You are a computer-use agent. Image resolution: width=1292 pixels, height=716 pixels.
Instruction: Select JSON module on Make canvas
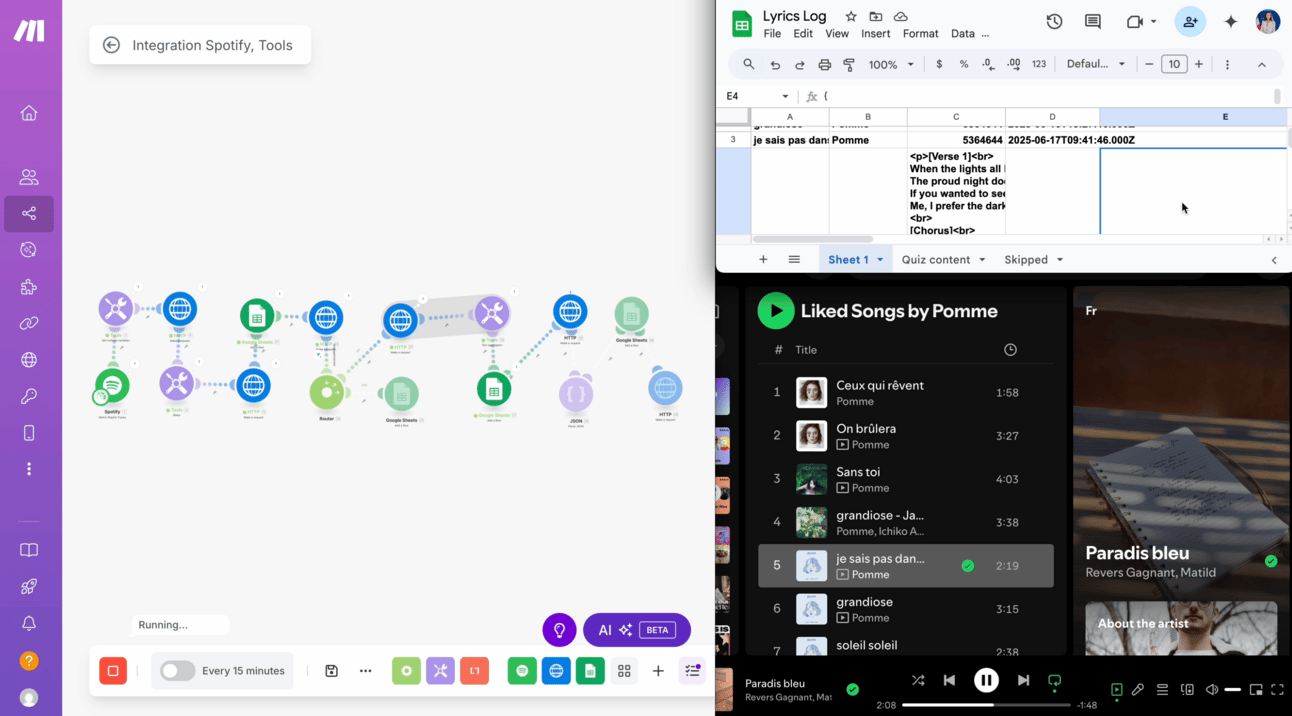tap(575, 393)
